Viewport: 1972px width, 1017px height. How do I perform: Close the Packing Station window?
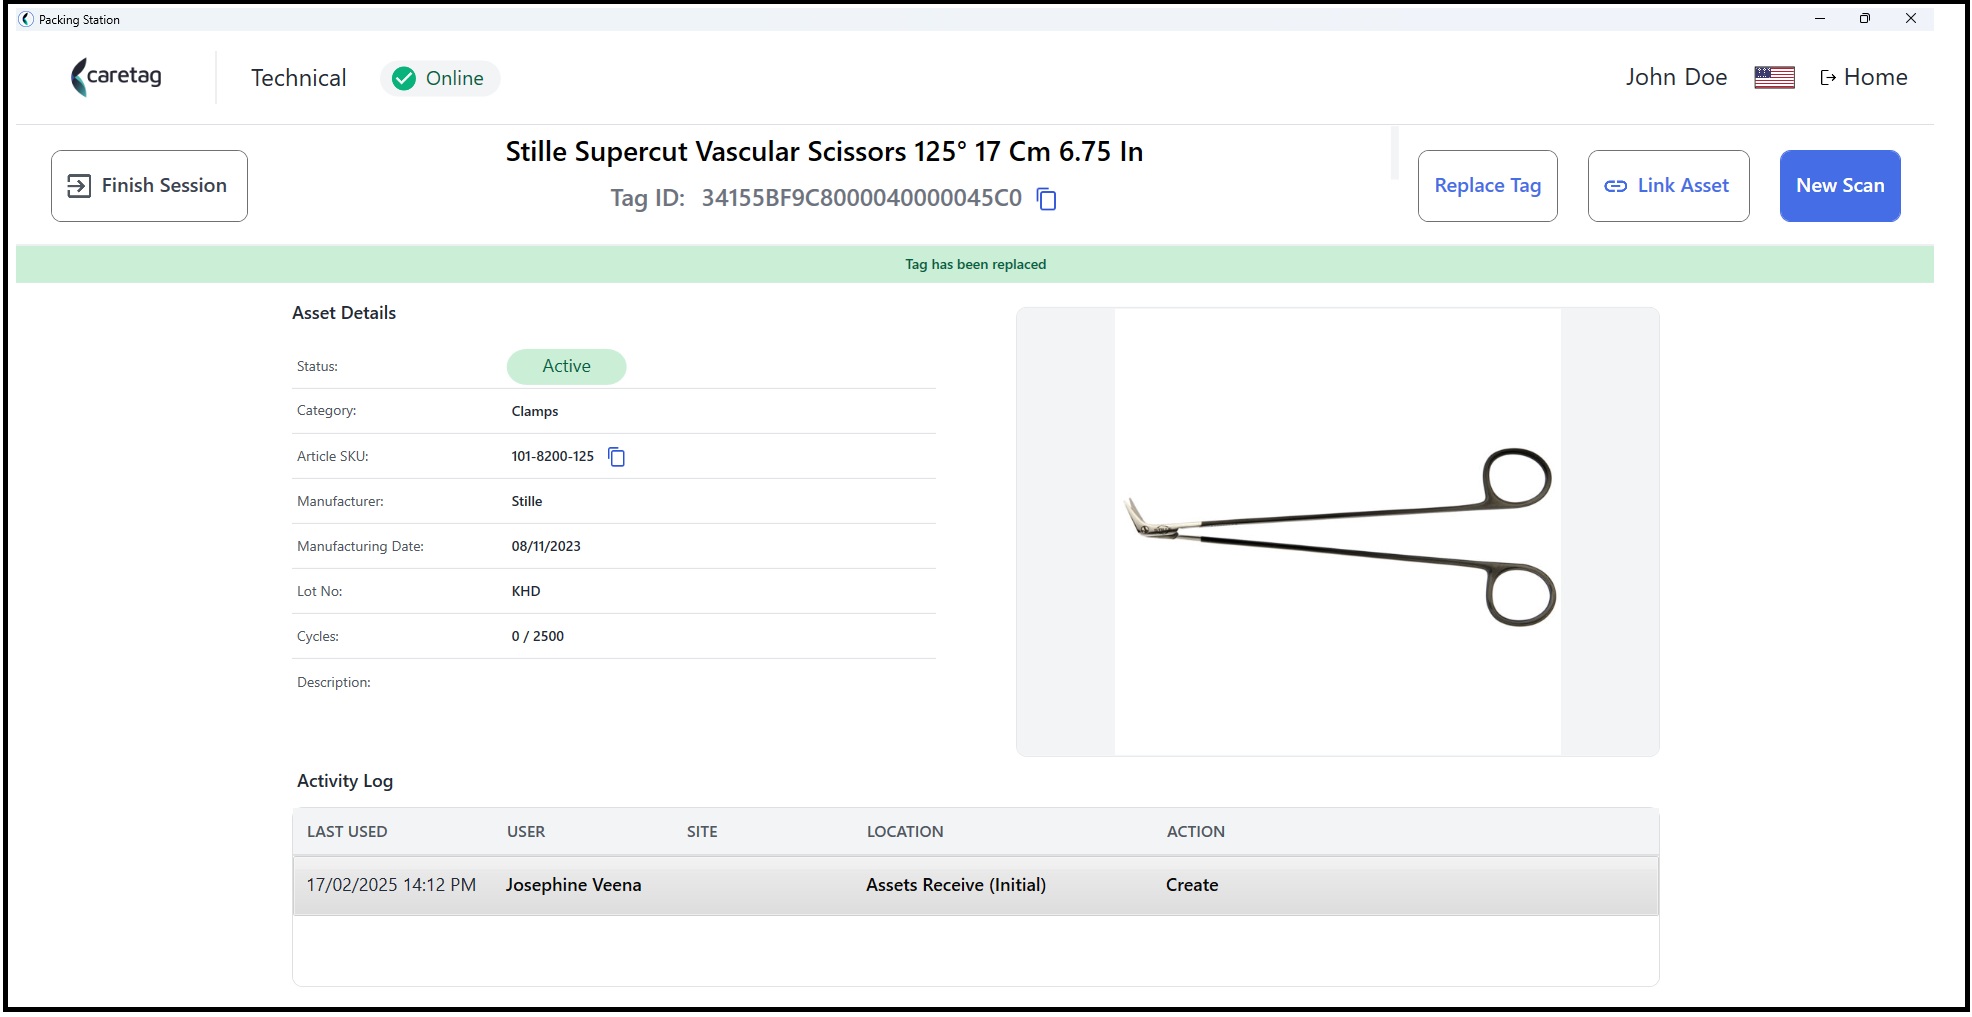pyautogui.click(x=1911, y=18)
